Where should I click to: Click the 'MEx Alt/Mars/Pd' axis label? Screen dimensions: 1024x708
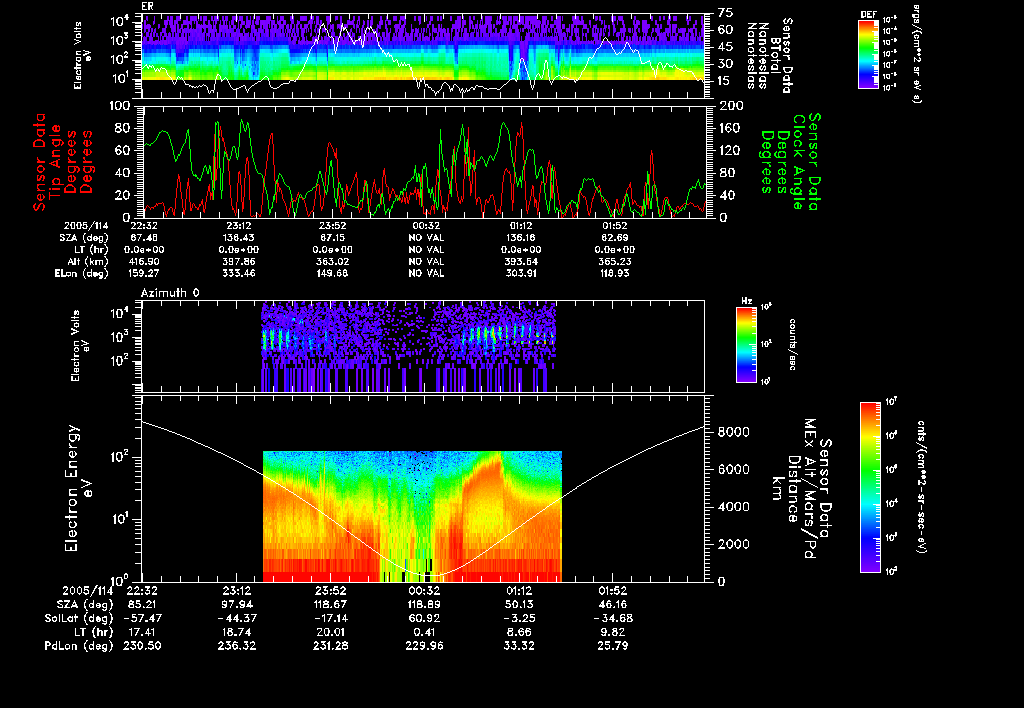click(810, 489)
